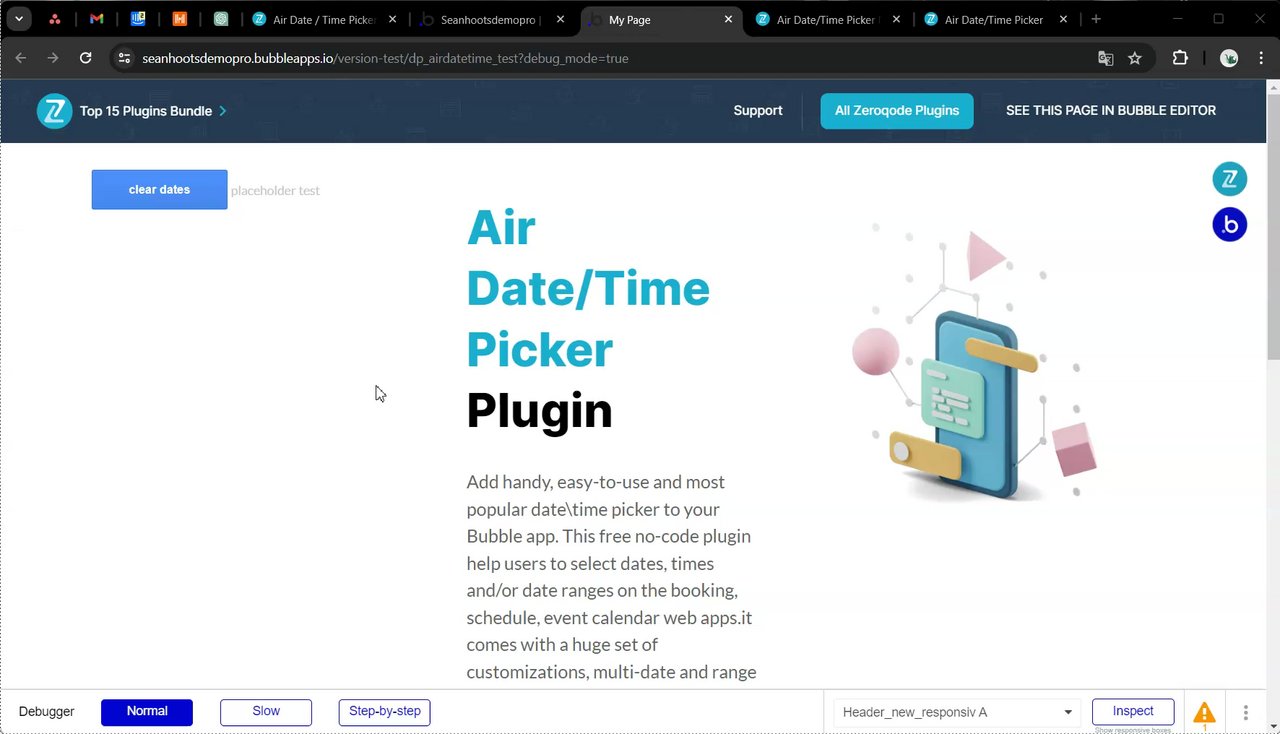Toggle Show responsive boxes text under Inspect
Viewport: 1280px width, 734px height.
tap(1133, 730)
